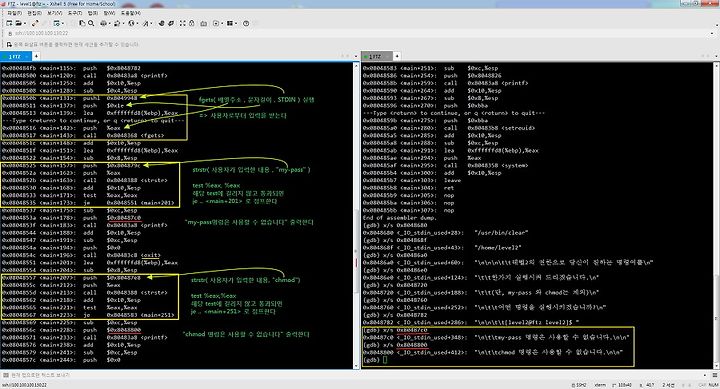This screenshot has height=389, width=720.
Task: Click the pane layout icon
Action: (x=230, y=23)
